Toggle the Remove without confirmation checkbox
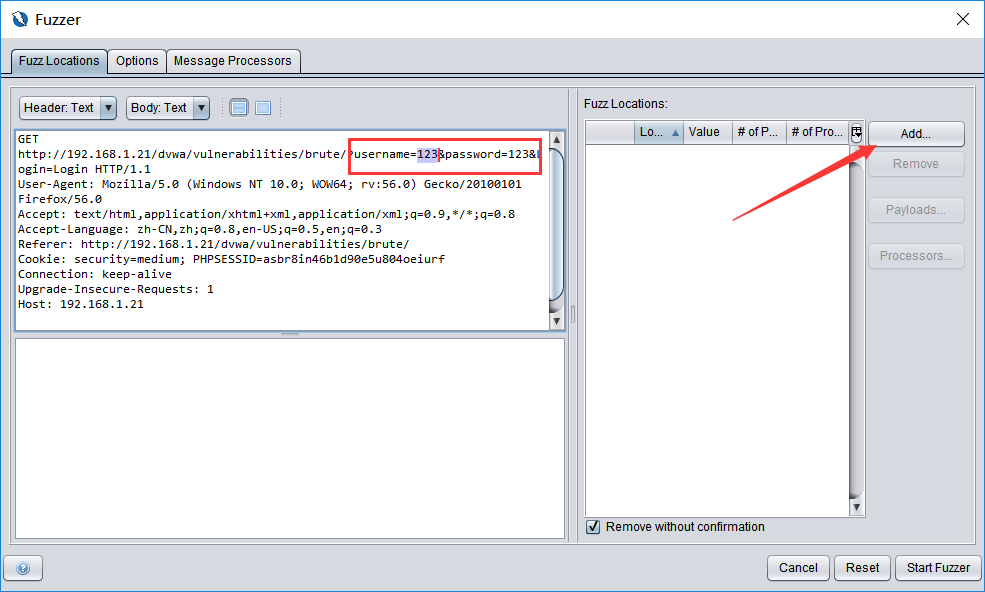 click(593, 527)
